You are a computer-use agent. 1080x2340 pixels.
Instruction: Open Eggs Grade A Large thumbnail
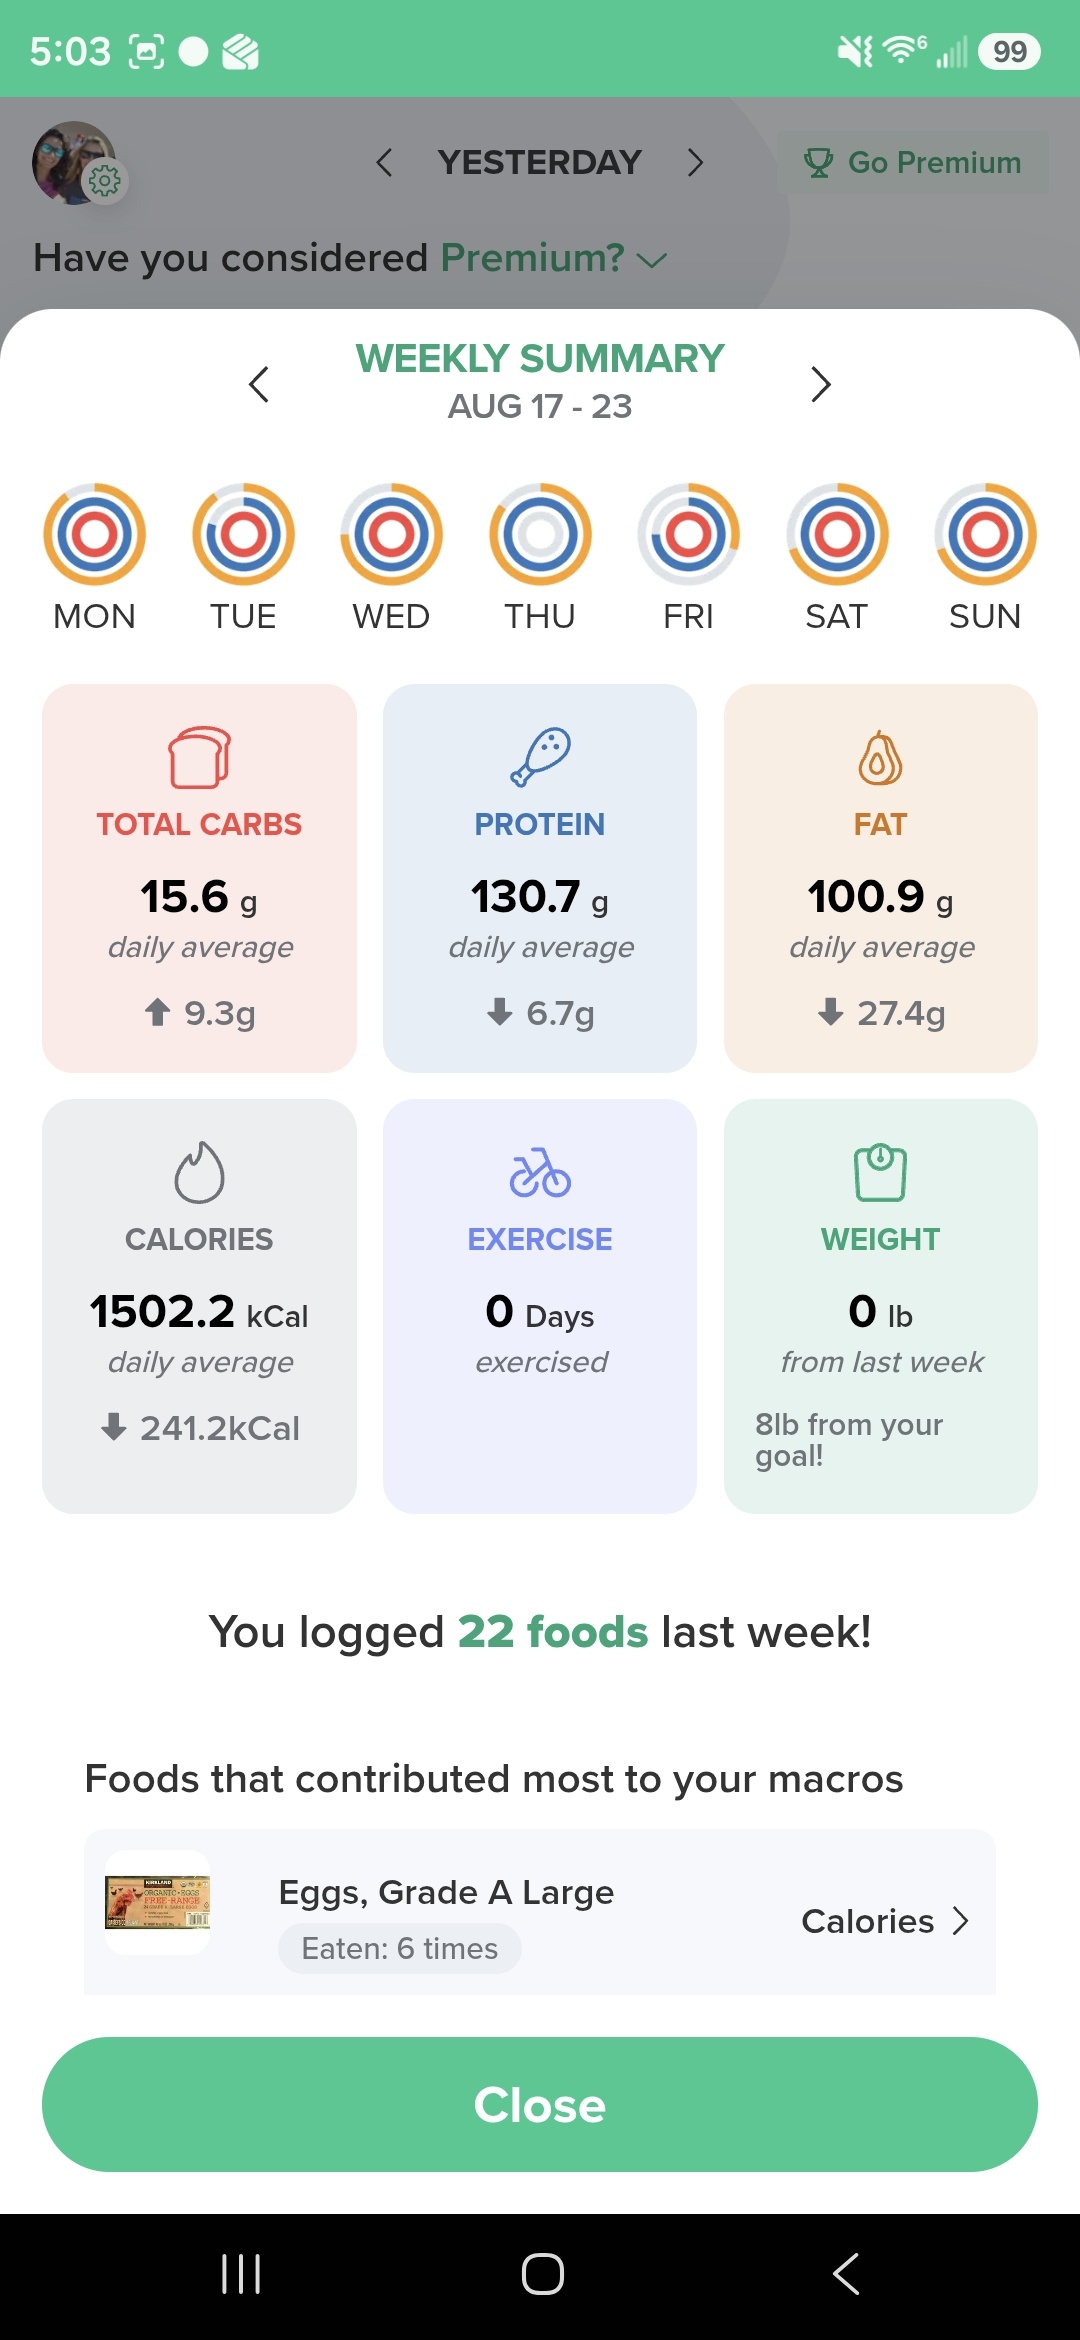(158, 1902)
